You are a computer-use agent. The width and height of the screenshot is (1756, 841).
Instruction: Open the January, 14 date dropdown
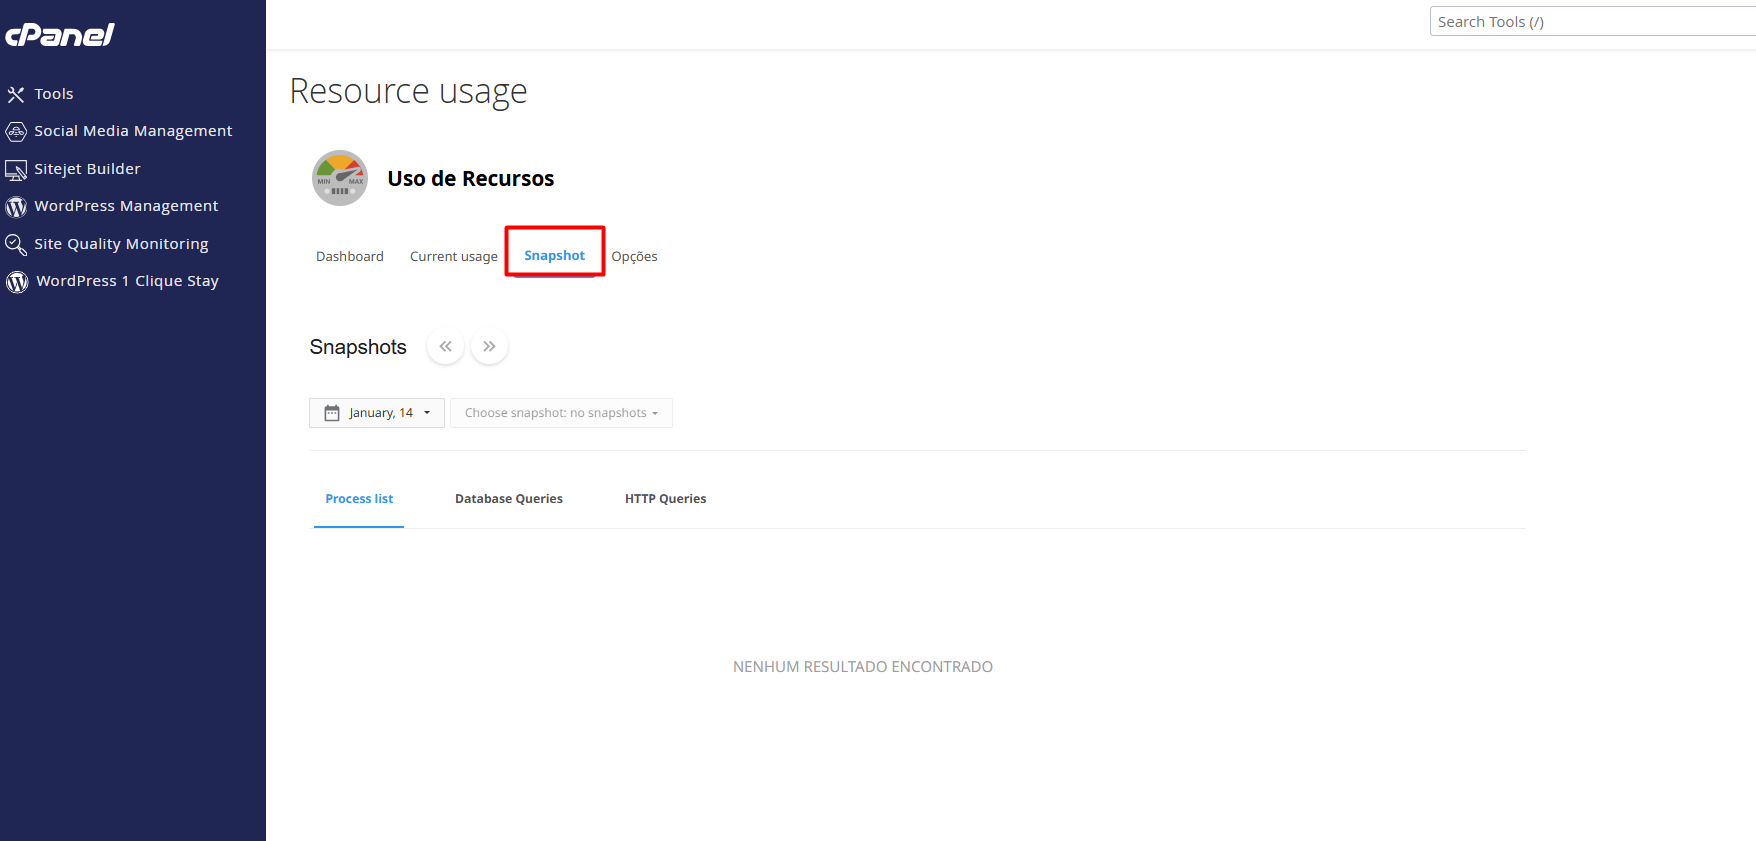click(x=377, y=413)
